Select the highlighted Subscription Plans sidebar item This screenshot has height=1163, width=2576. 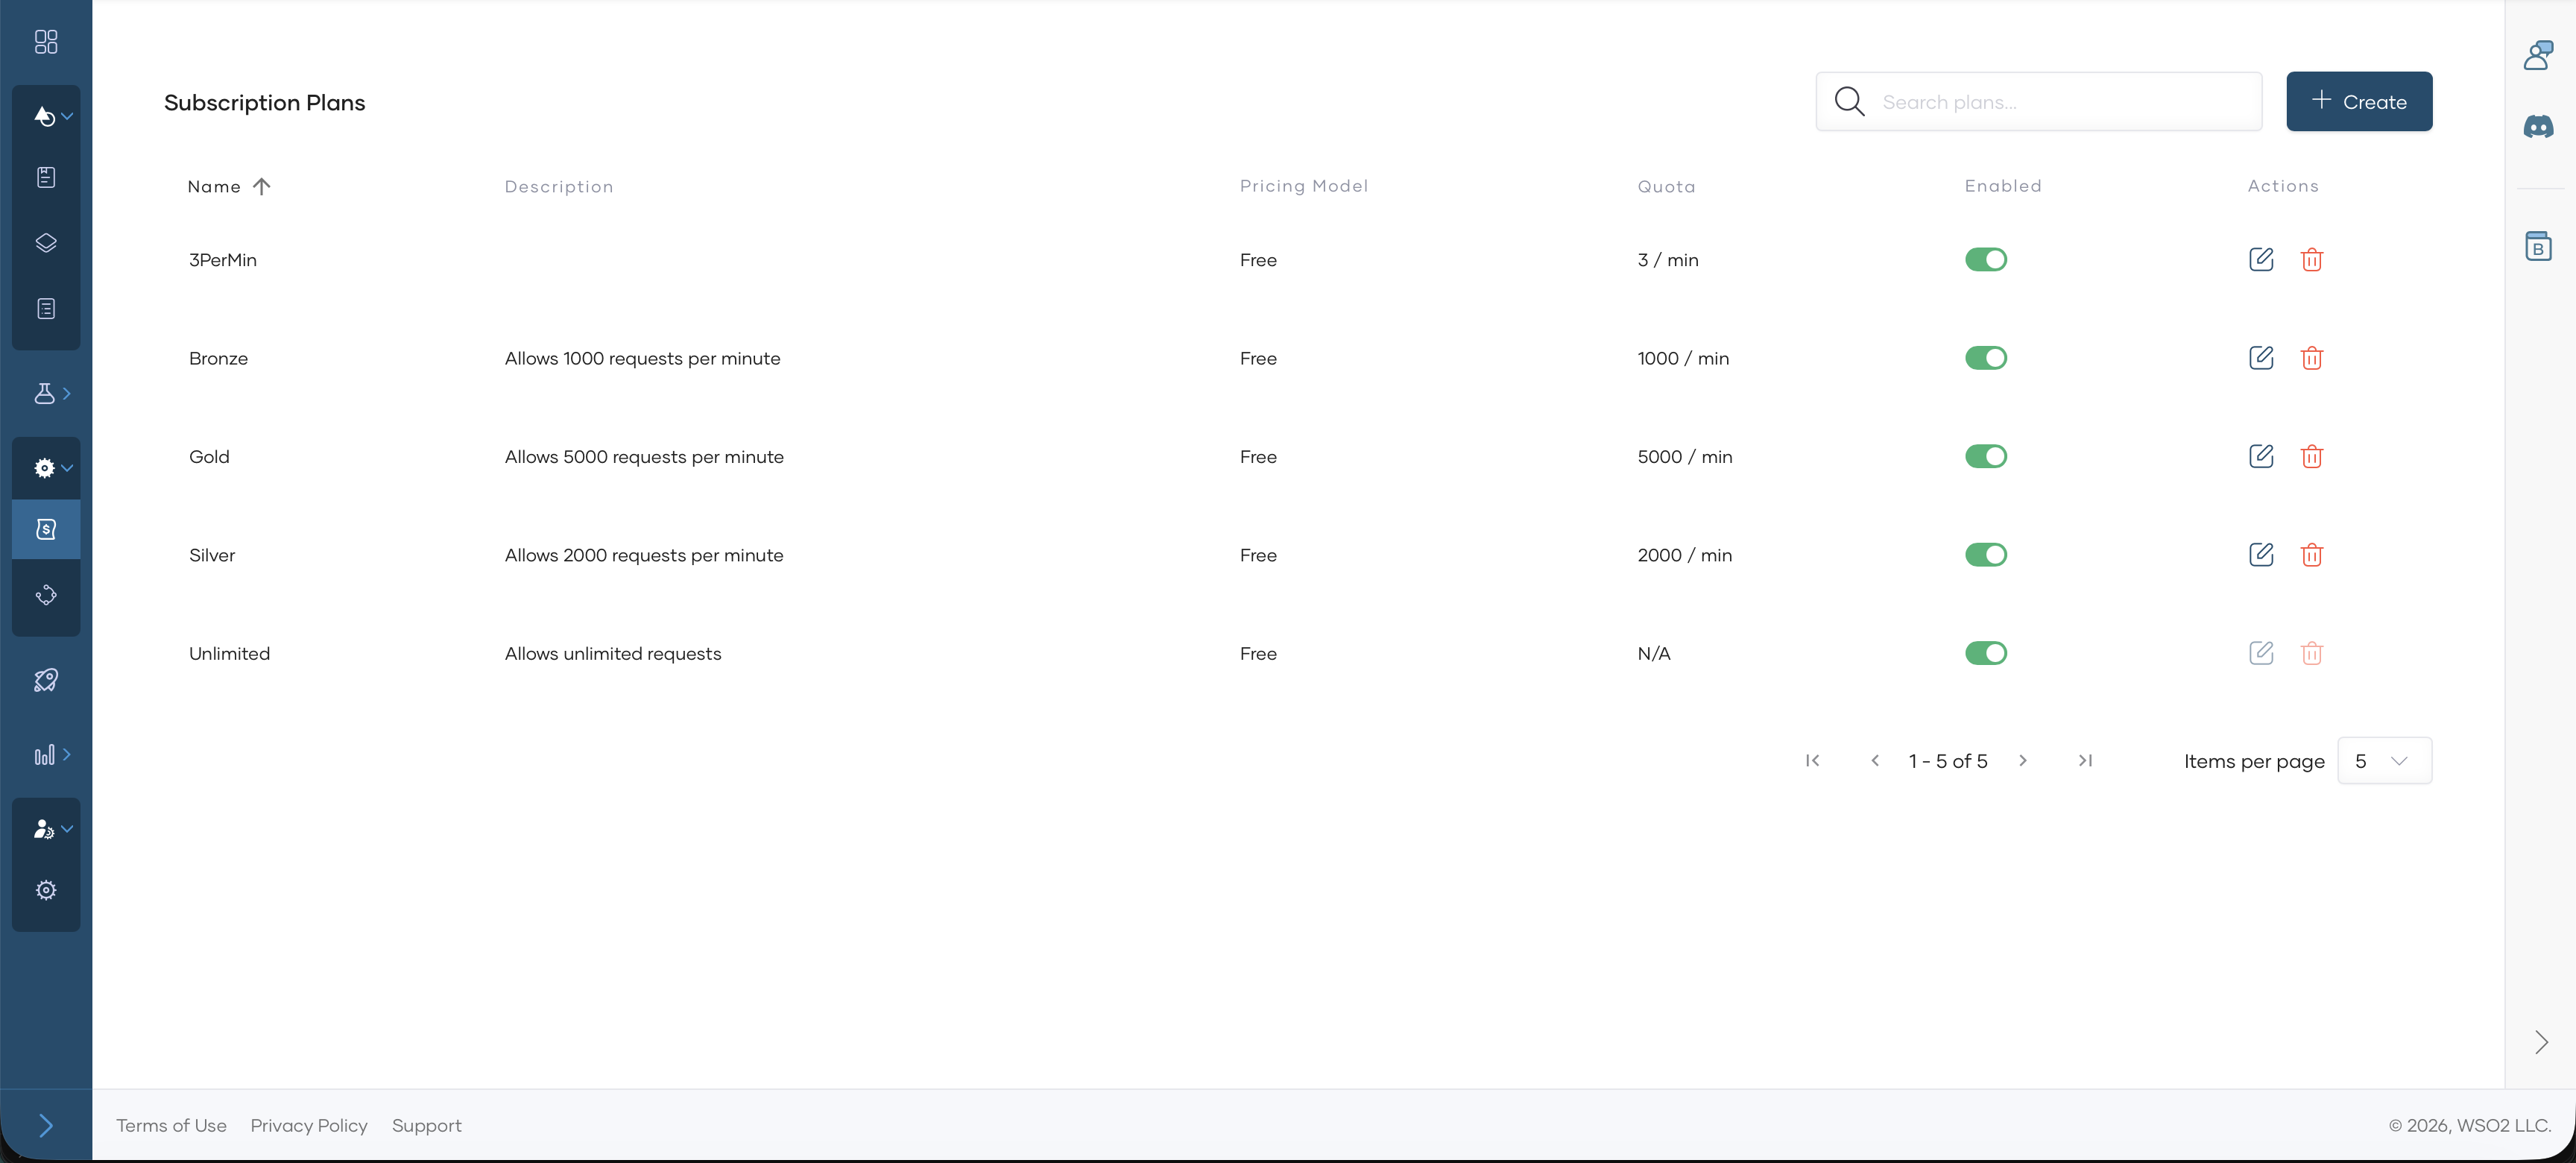pos(45,530)
